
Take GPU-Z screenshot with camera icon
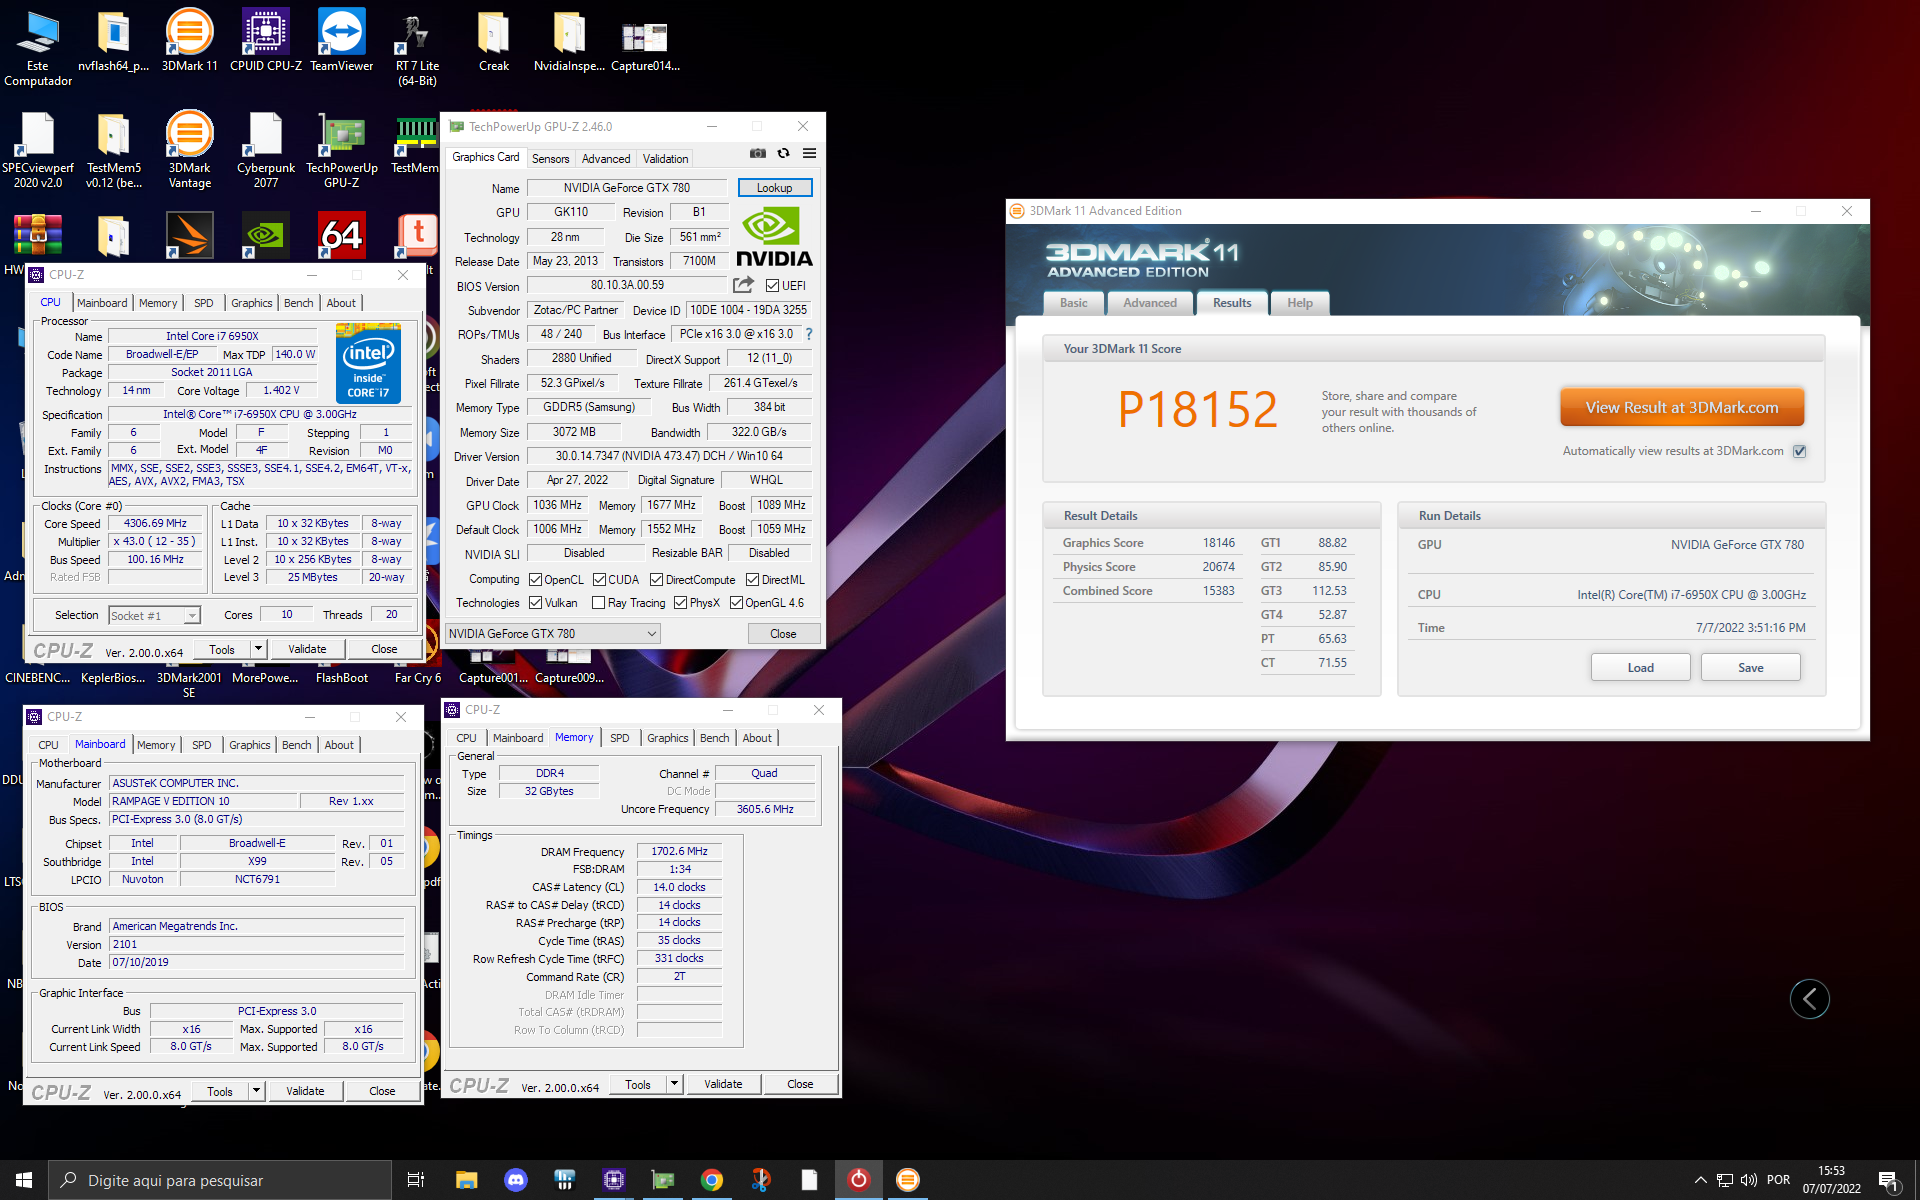(758, 154)
